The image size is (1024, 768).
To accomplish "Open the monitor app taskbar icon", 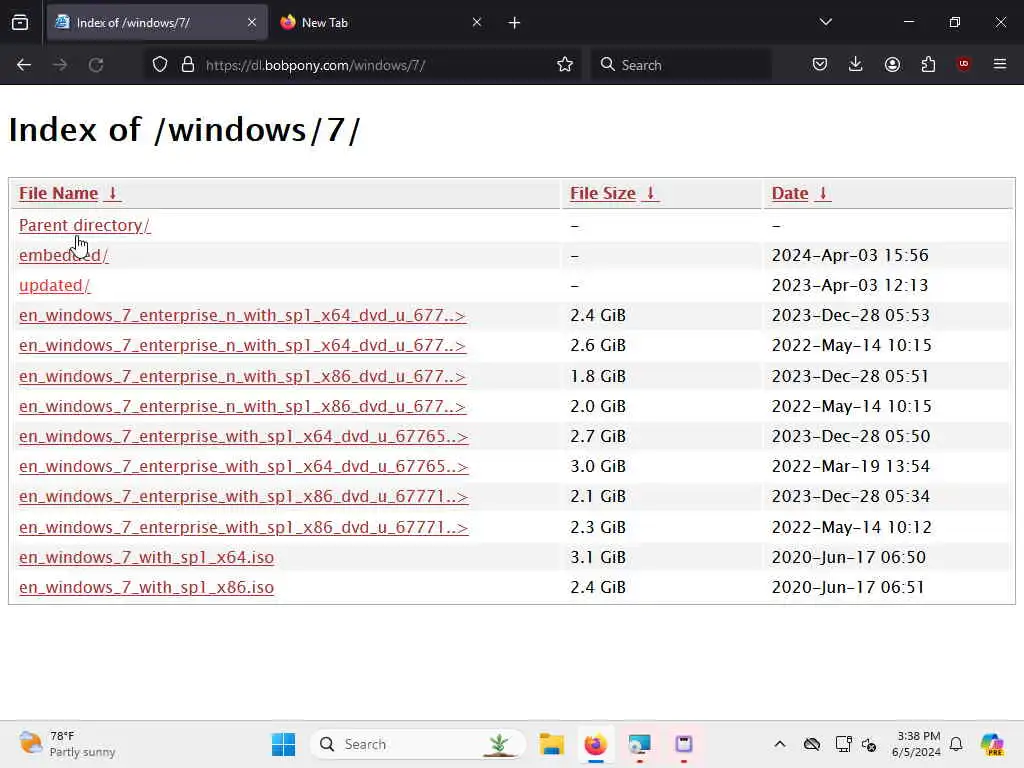I will pos(639,744).
